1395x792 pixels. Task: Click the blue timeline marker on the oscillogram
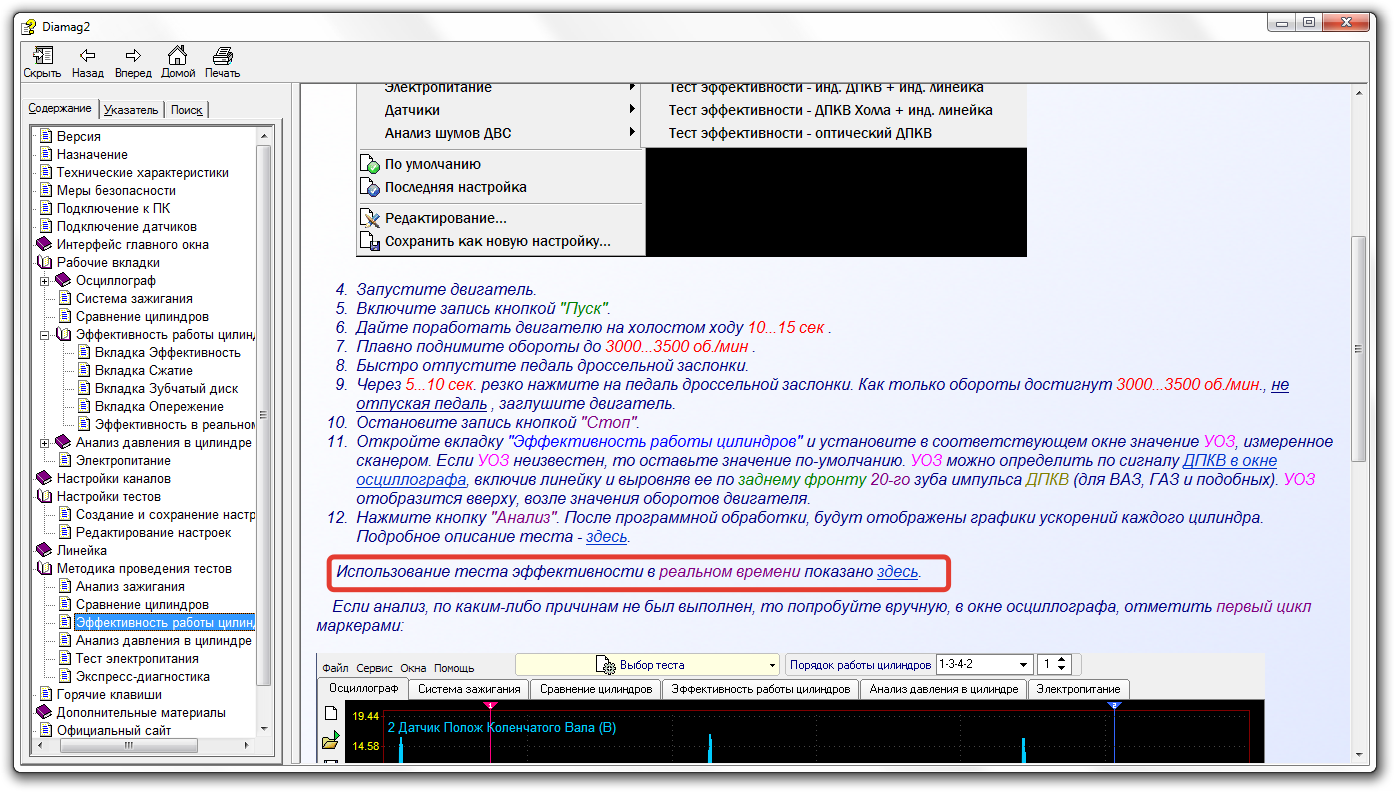point(1115,706)
